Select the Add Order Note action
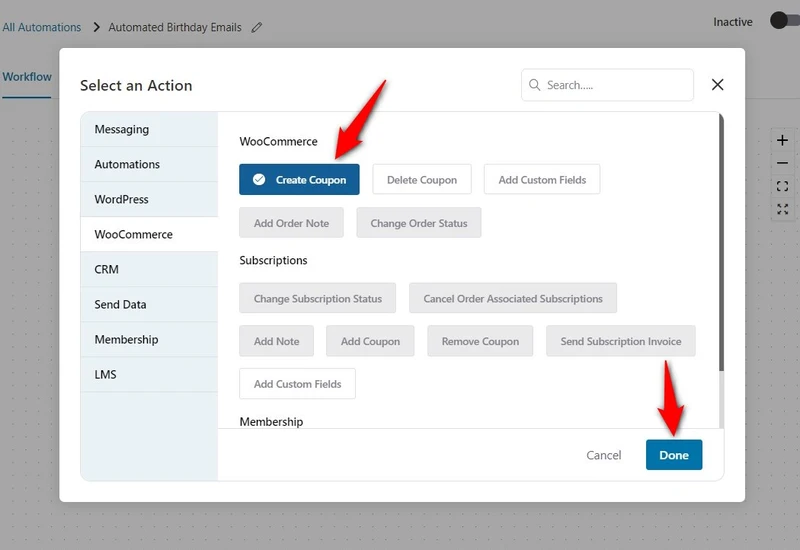 (x=291, y=223)
